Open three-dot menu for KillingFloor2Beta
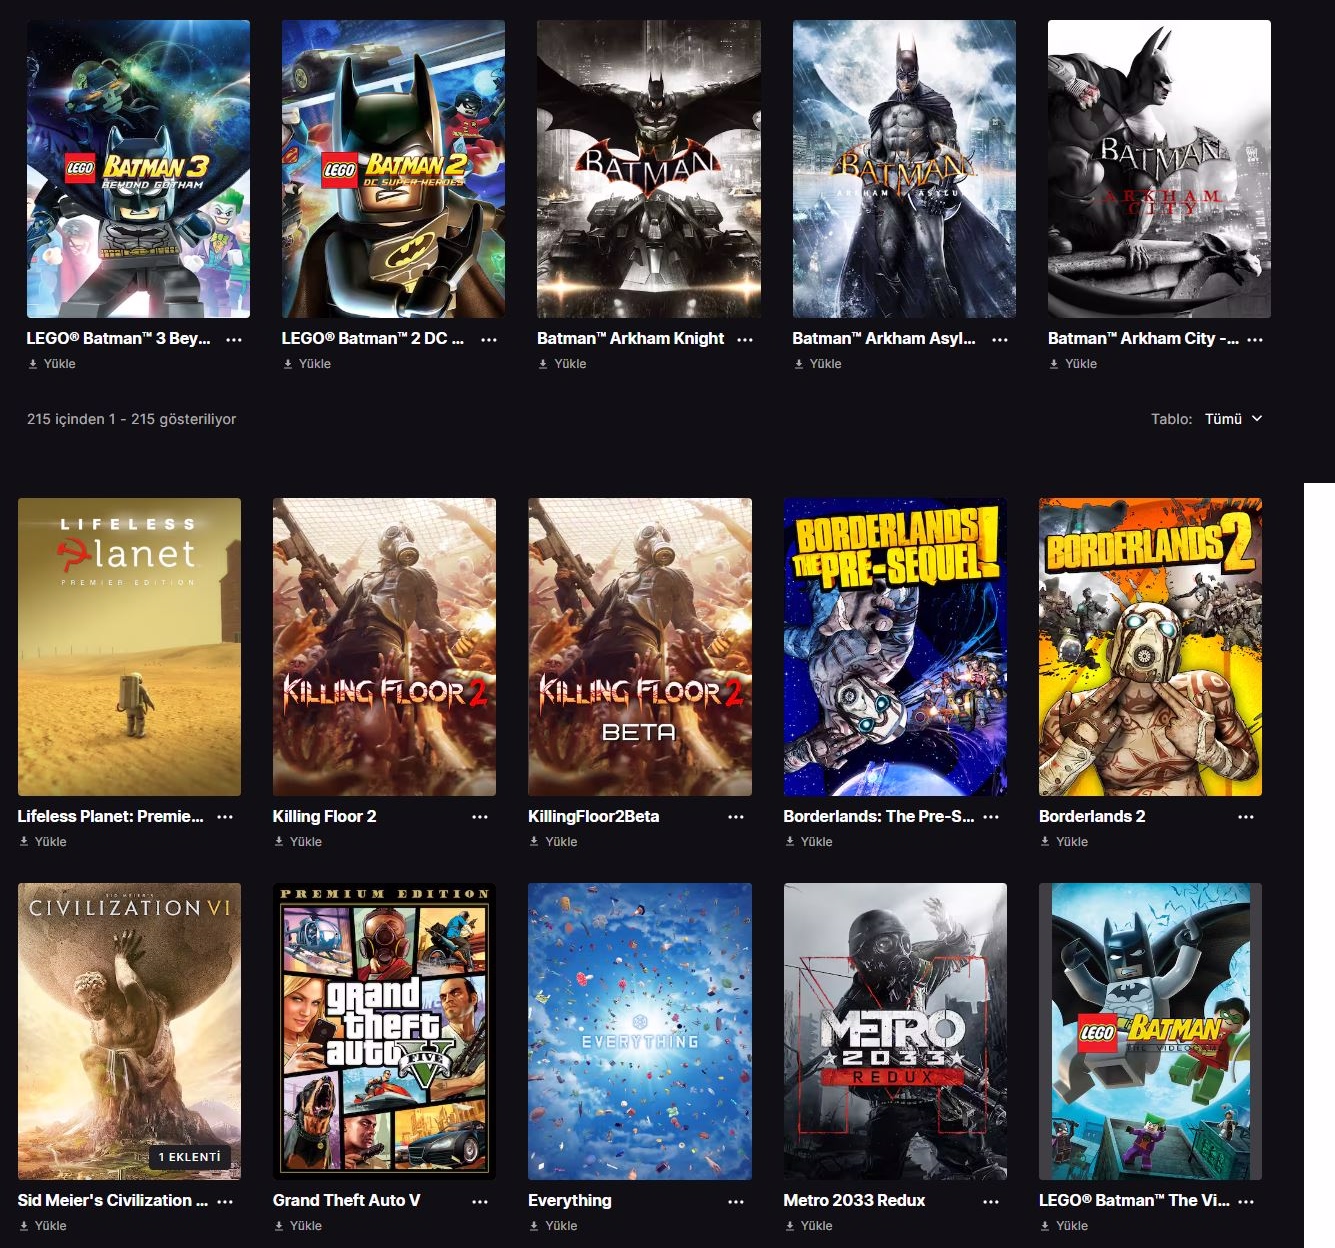 (x=736, y=817)
